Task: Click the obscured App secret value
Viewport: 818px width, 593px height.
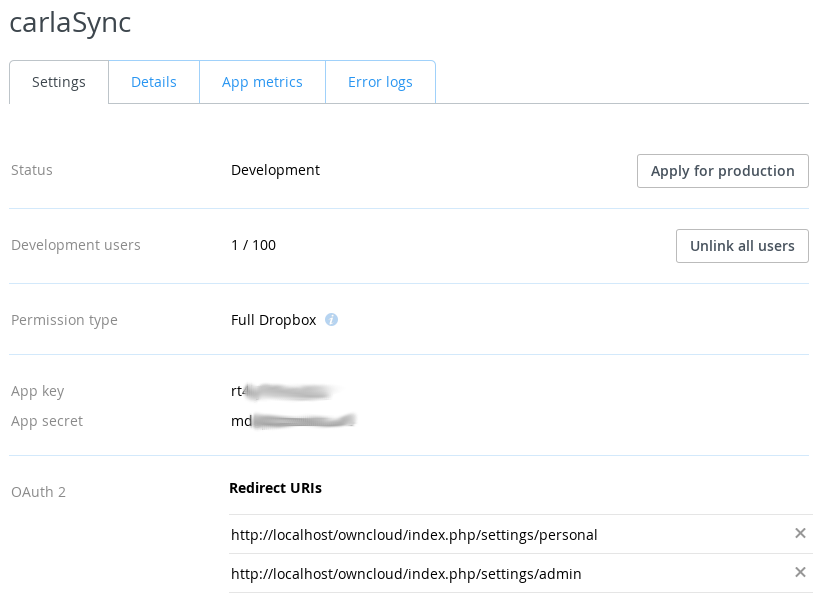Action: tap(290, 420)
